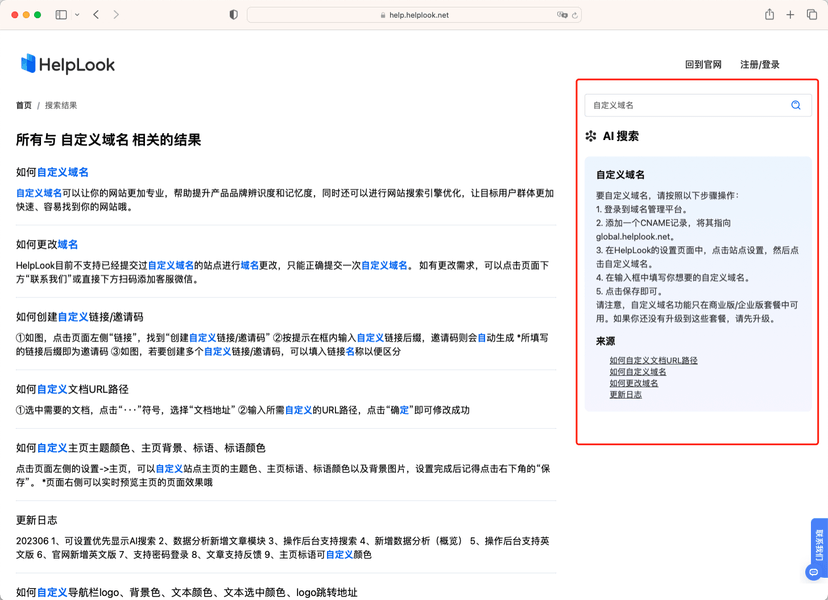Click the Safari sidebar toggle icon
Image resolution: width=828 pixels, height=600 pixels.
pyautogui.click(x=61, y=15)
